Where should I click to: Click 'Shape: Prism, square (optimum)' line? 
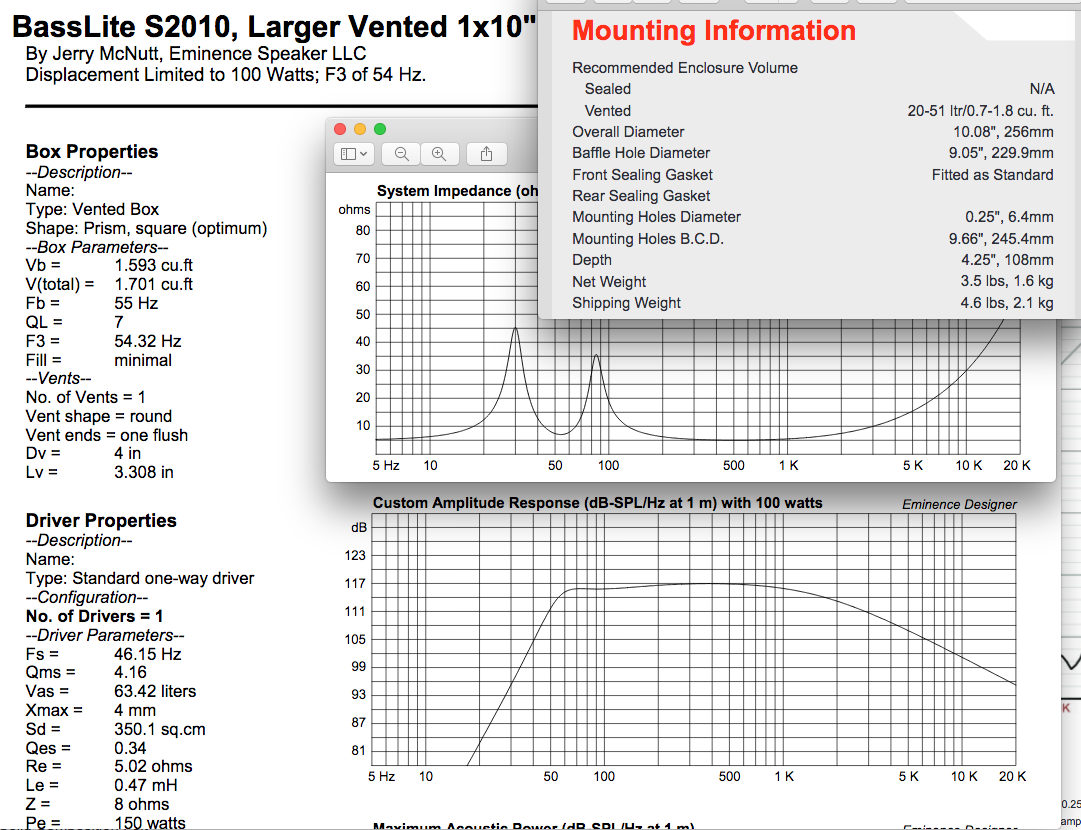click(x=146, y=228)
